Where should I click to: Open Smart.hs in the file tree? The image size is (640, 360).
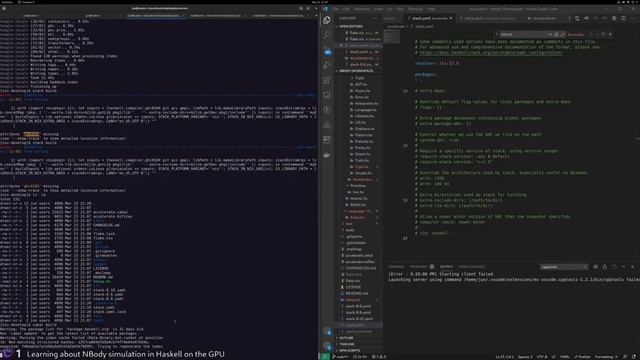(x=362, y=154)
